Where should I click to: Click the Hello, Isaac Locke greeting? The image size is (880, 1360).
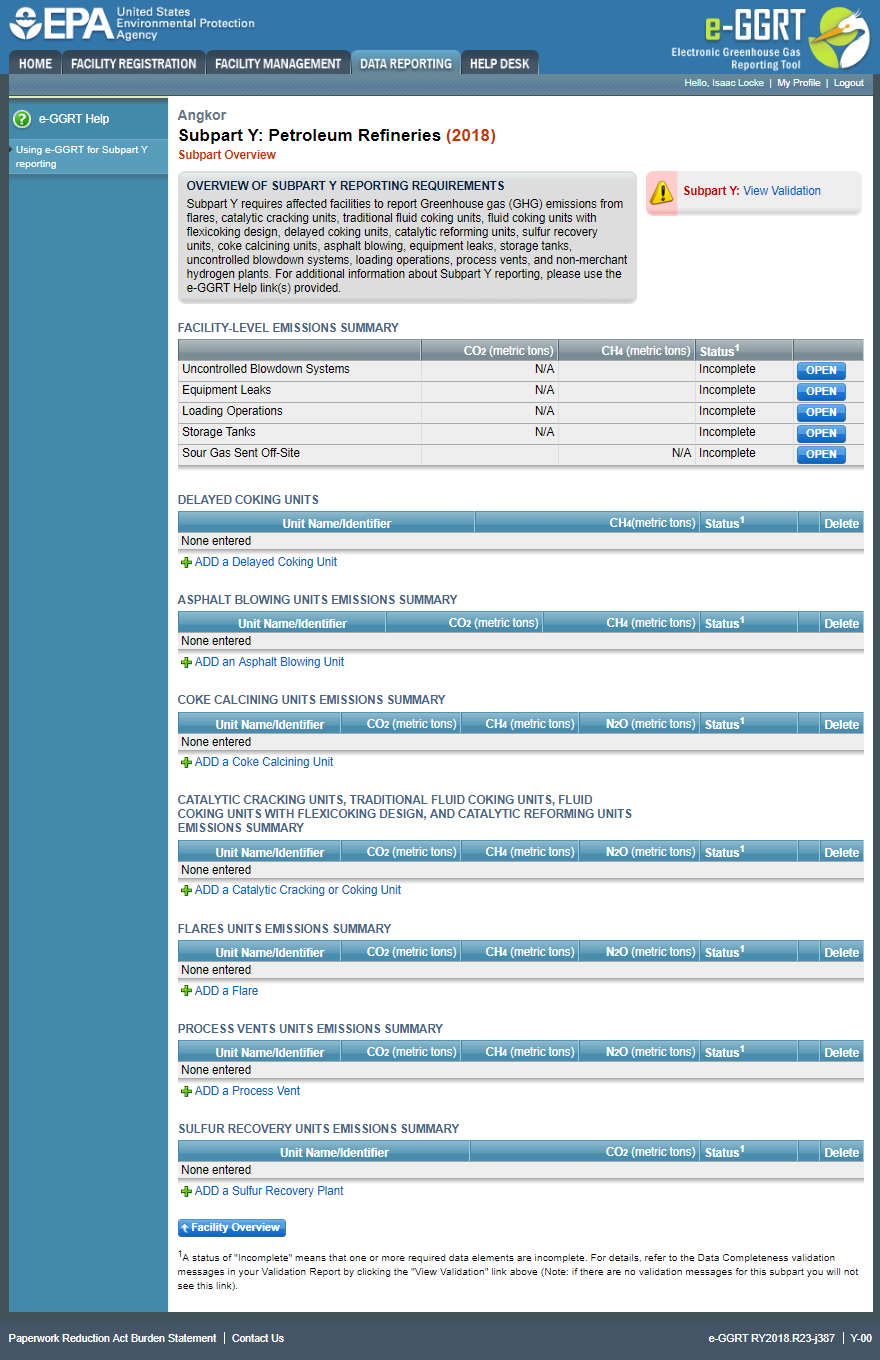pos(725,83)
